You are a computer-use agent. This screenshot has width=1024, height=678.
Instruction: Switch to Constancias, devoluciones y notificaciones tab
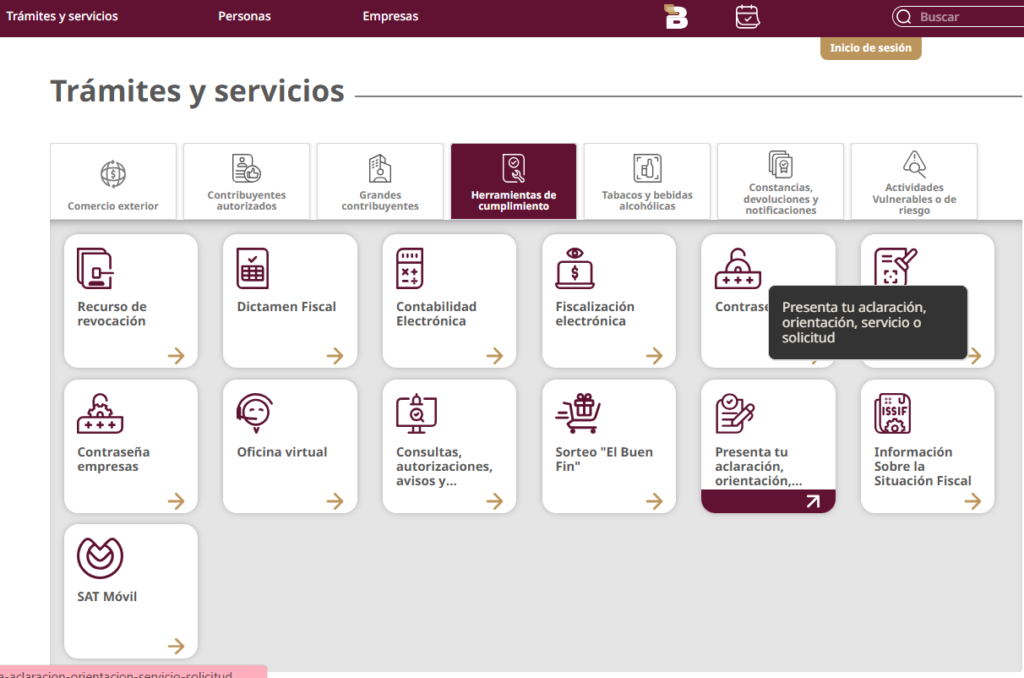(780, 182)
